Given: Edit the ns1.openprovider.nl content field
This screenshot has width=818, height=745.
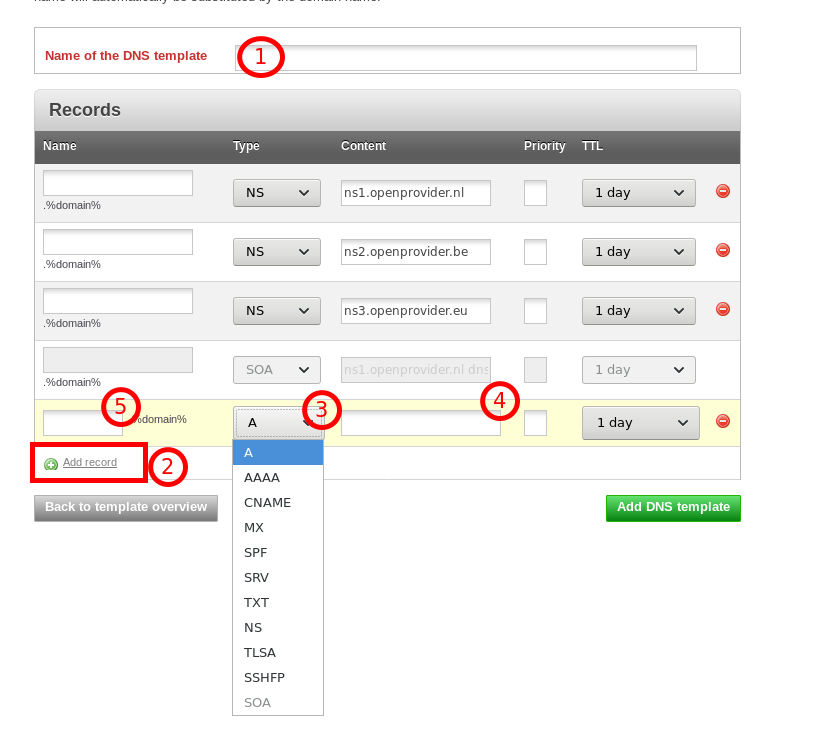Looking at the screenshot, I should tap(416, 193).
